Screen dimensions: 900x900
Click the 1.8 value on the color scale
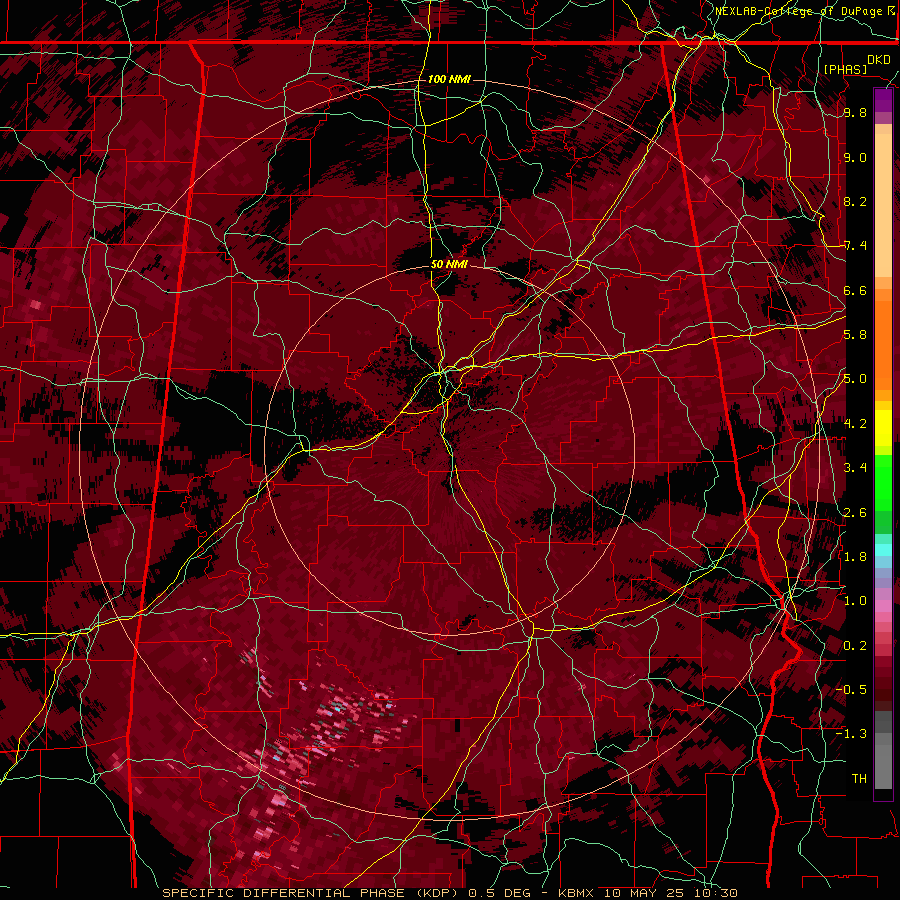[855, 557]
